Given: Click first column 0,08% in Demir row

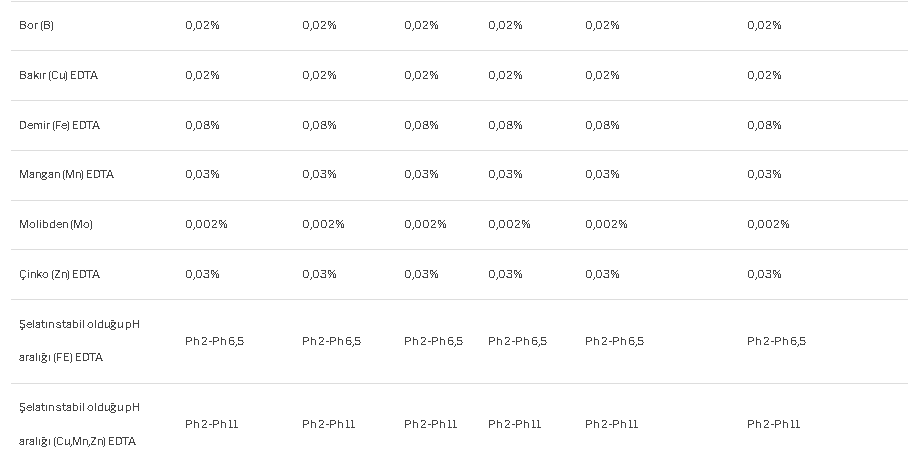Looking at the screenshot, I should [202, 125].
